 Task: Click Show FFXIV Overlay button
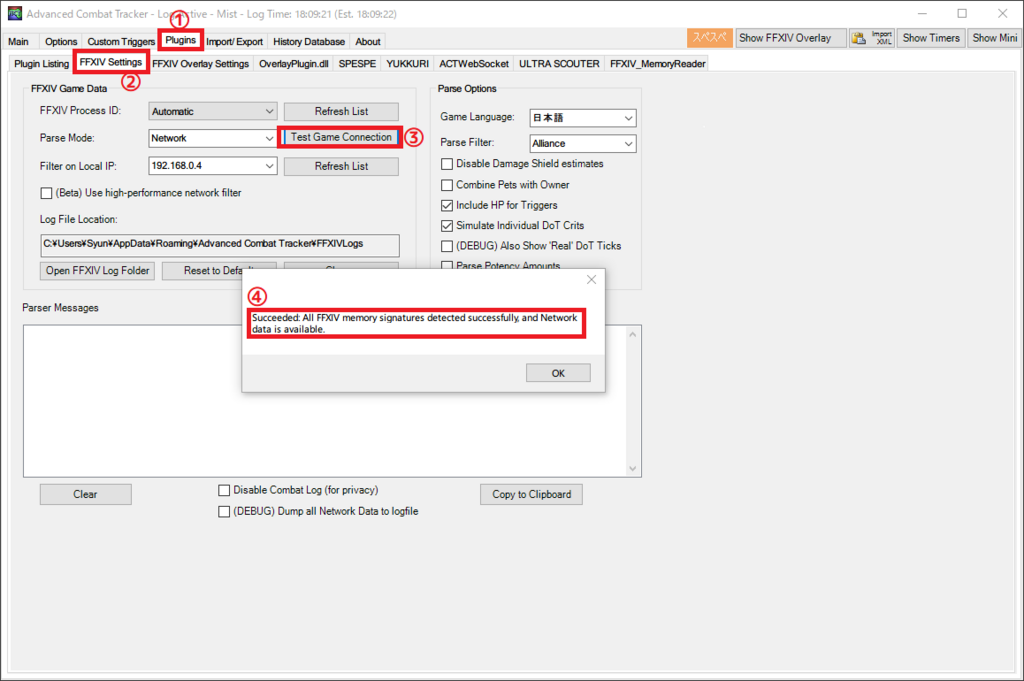(791, 38)
